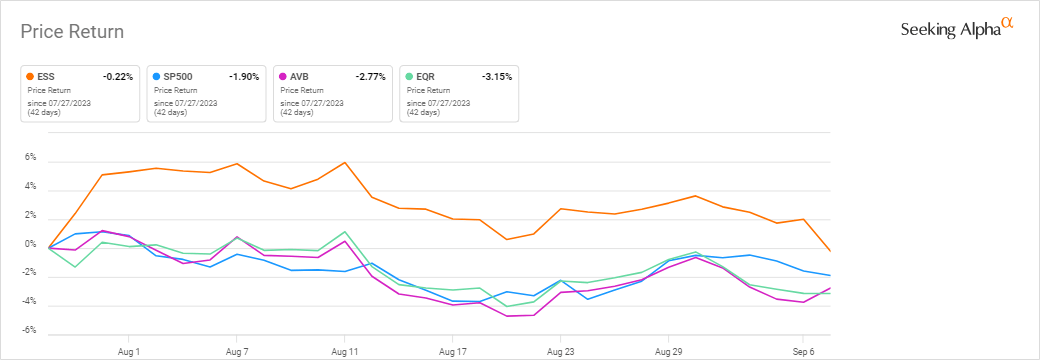This screenshot has width=1040, height=360.
Task: Click the 0% y-axis label
Action: coord(32,245)
